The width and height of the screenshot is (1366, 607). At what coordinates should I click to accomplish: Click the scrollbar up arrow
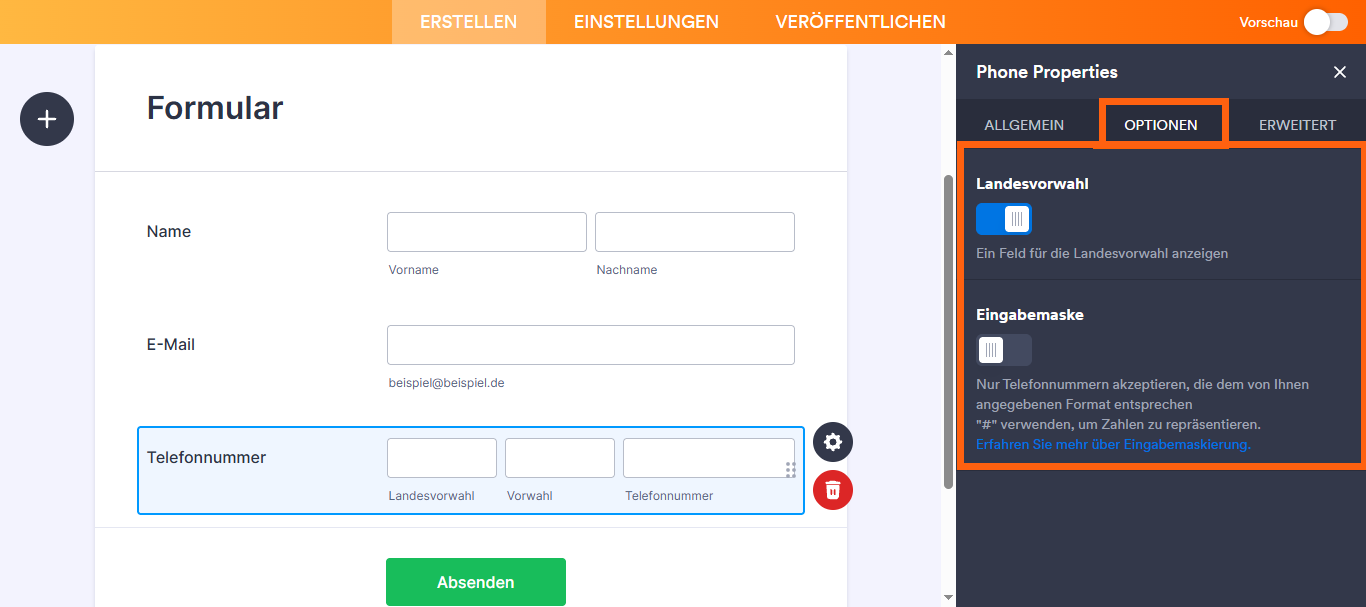click(x=948, y=52)
